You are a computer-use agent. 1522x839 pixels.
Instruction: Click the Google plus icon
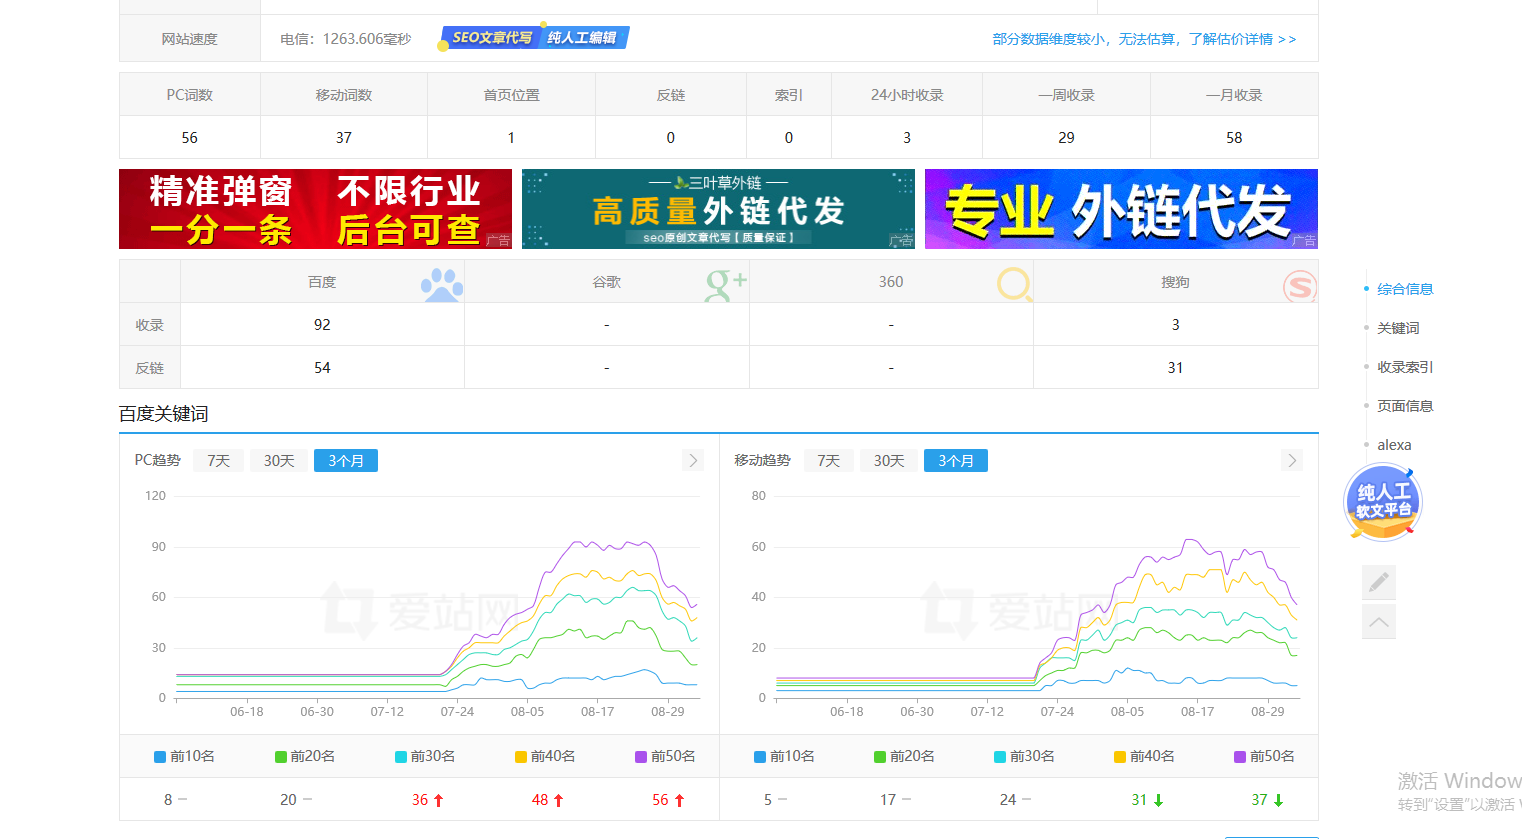point(726,285)
